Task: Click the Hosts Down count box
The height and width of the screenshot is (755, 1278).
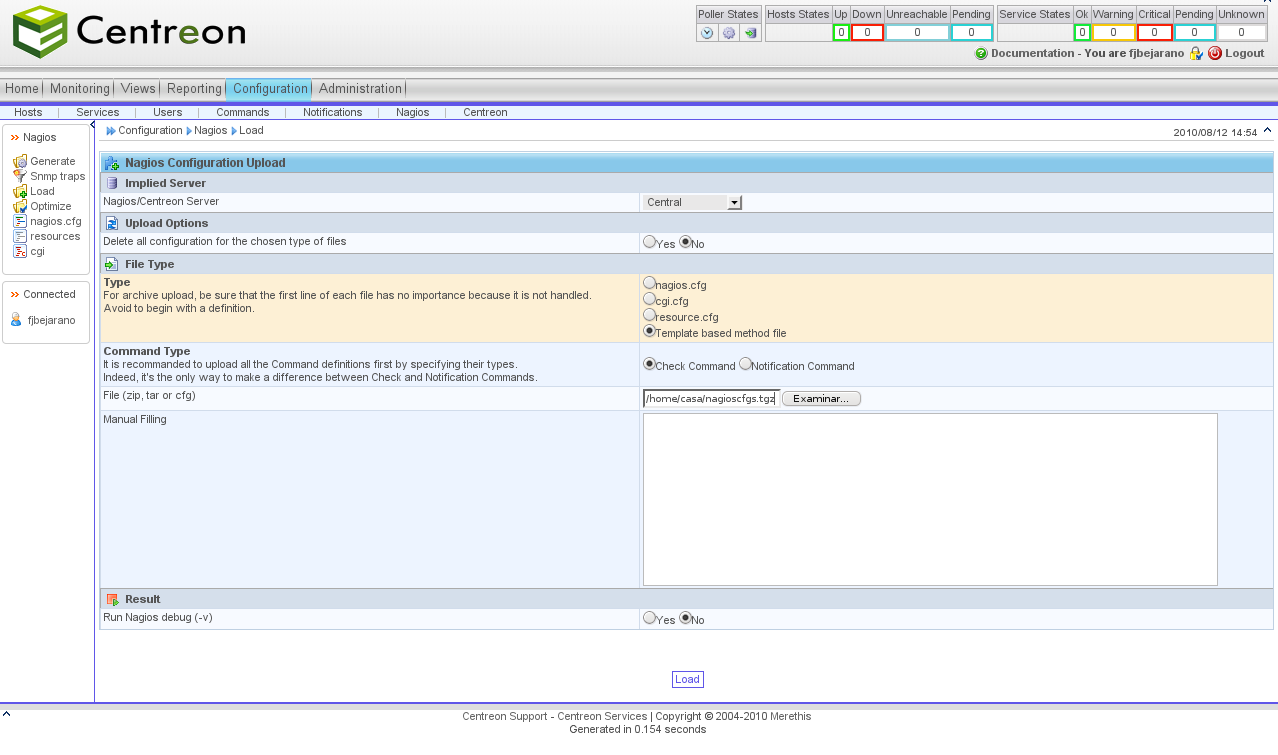Action: pyautogui.click(x=867, y=33)
